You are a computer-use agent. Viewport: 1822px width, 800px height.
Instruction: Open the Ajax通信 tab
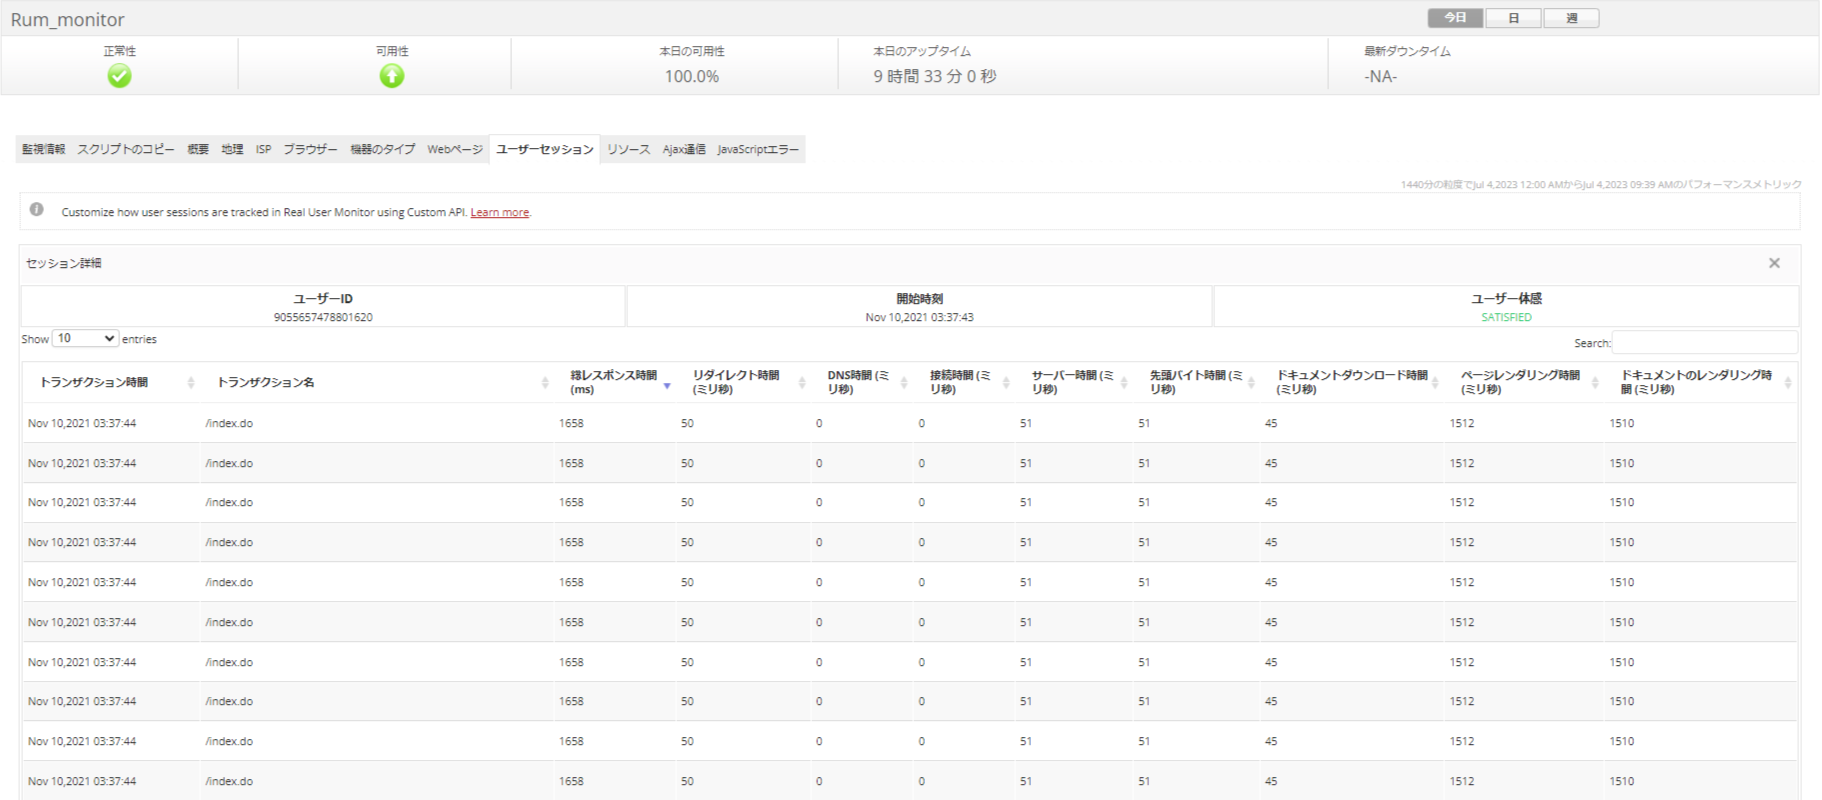pos(684,149)
